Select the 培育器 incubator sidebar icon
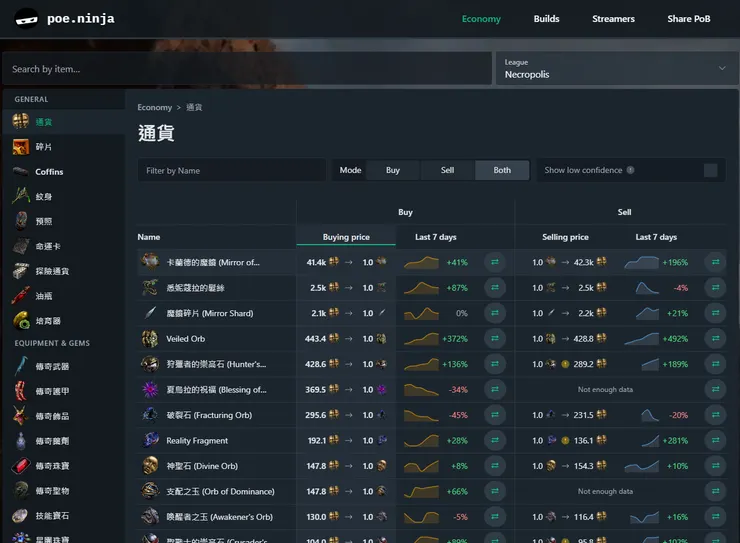The image size is (740, 543). coord(20,321)
